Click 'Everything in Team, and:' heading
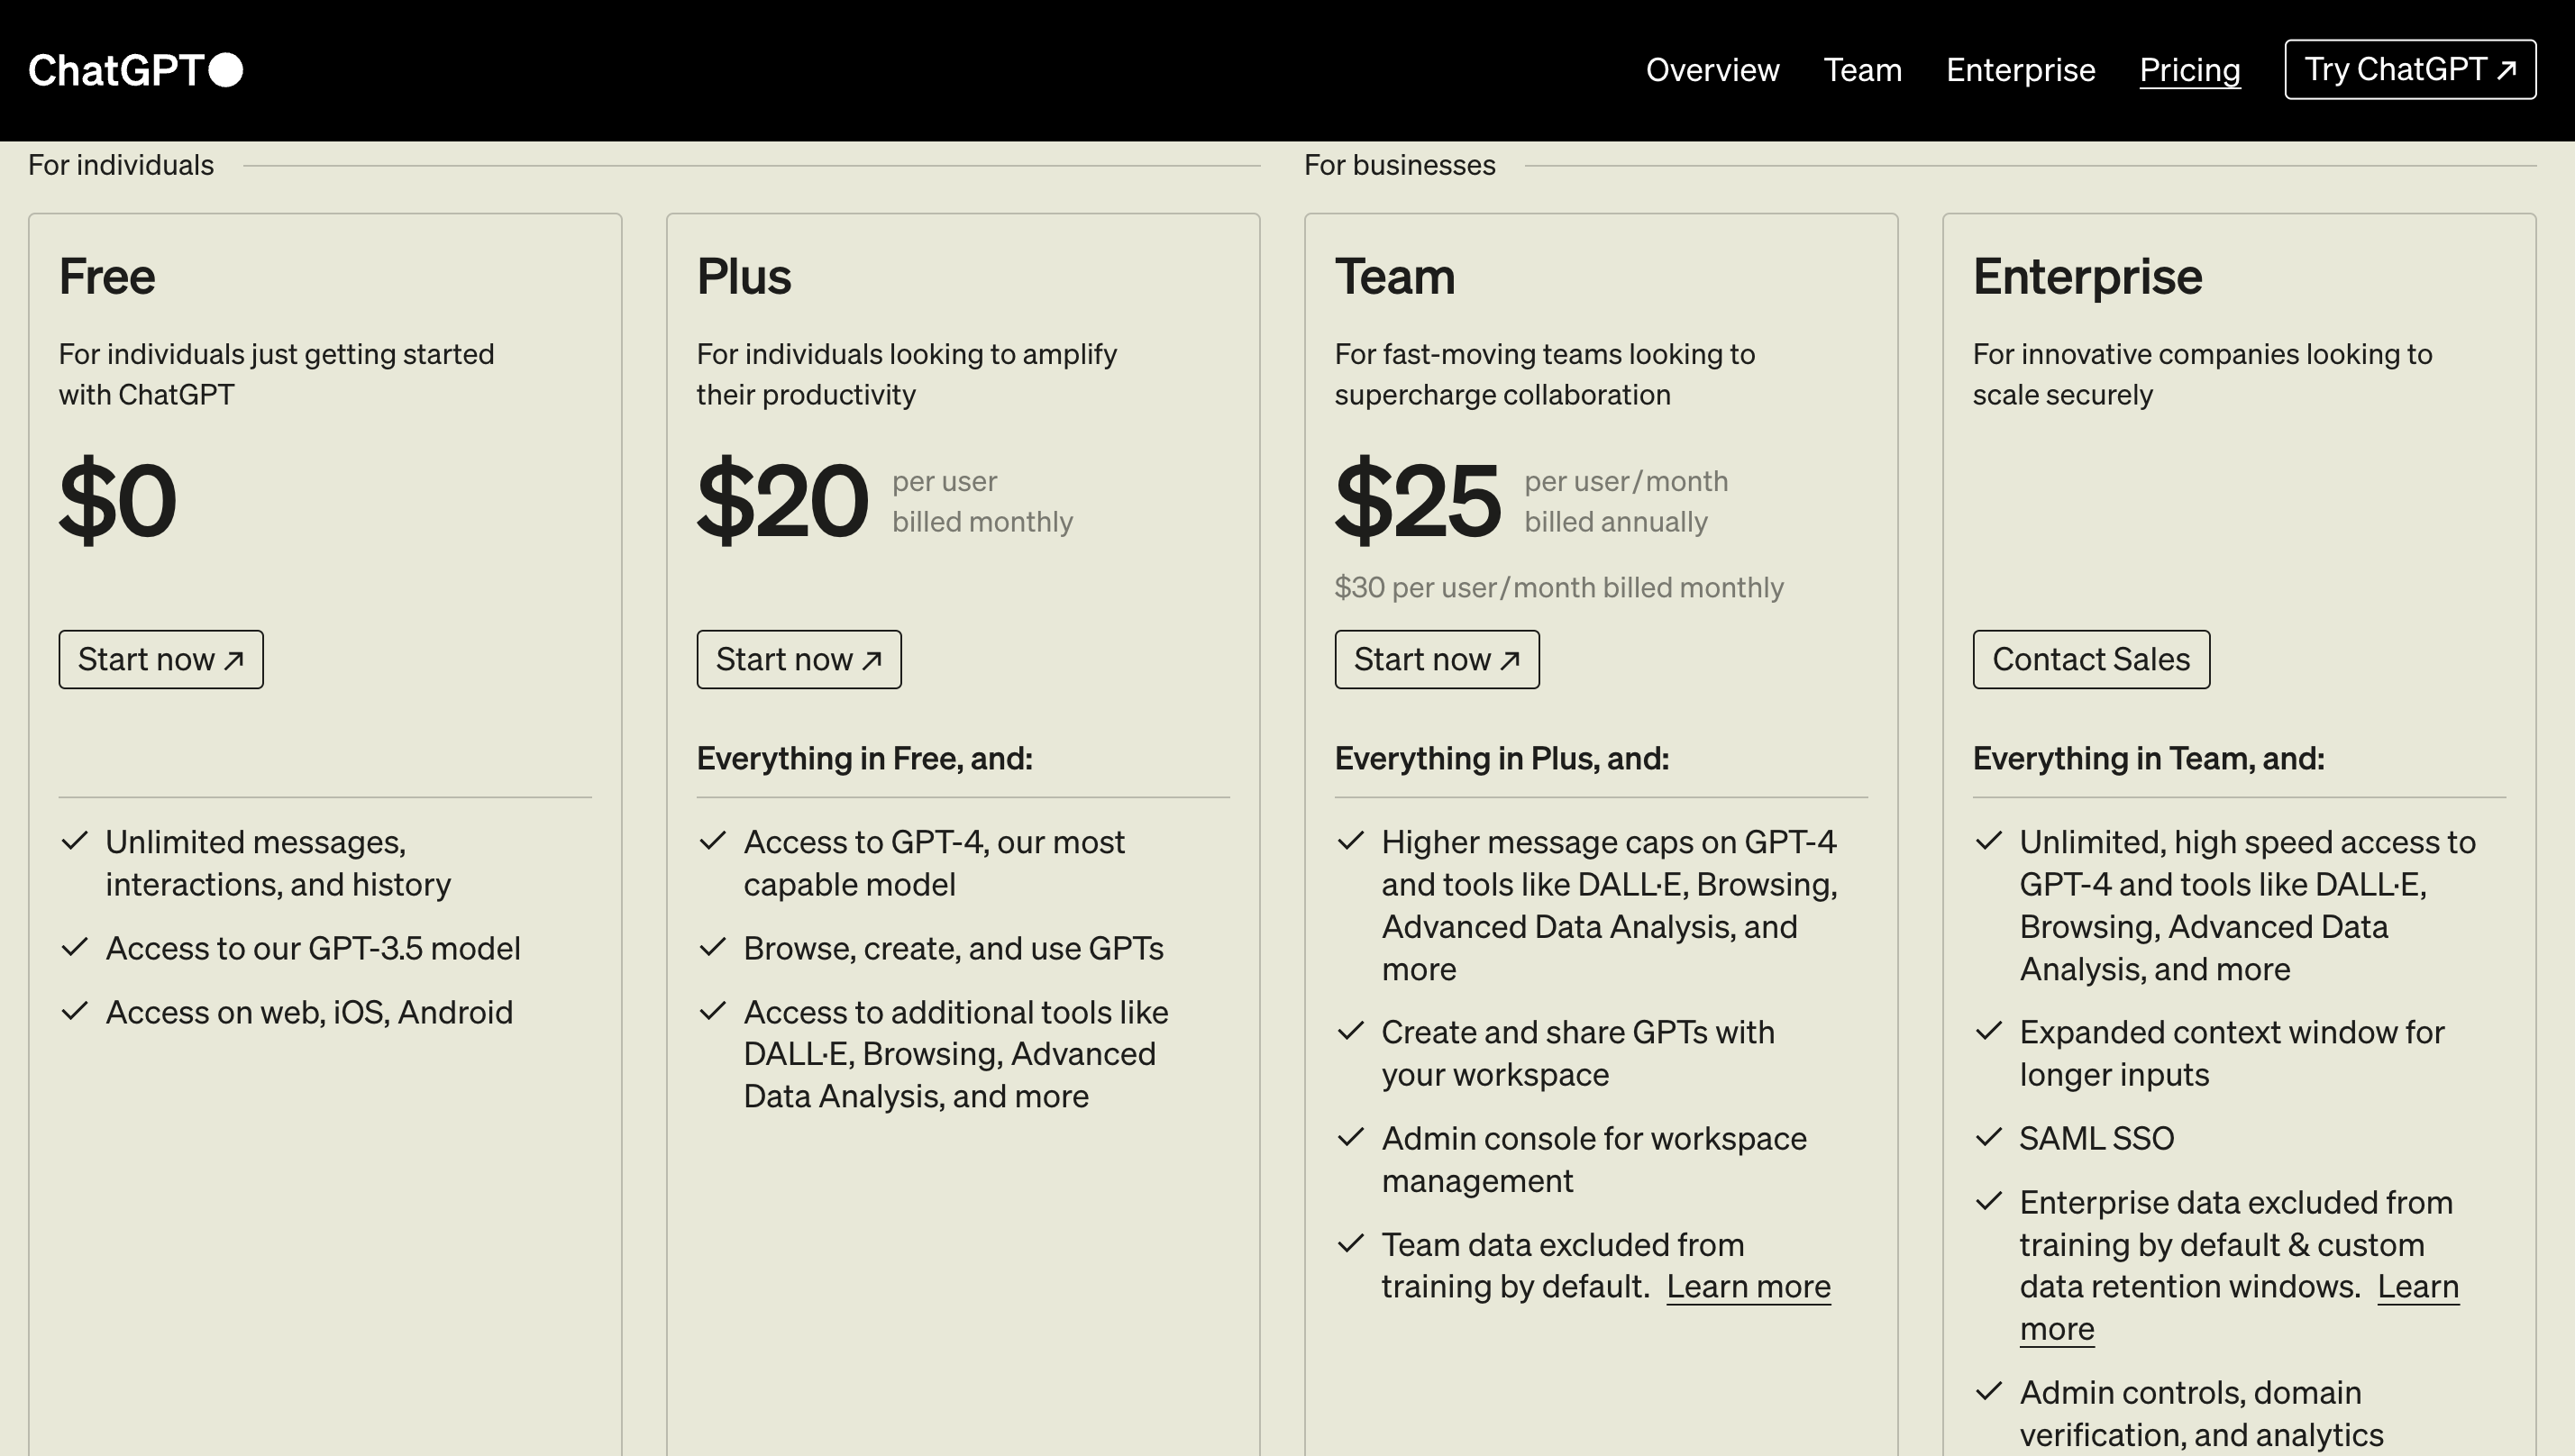This screenshot has height=1456, width=2575. pyautogui.click(x=2149, y=759)
